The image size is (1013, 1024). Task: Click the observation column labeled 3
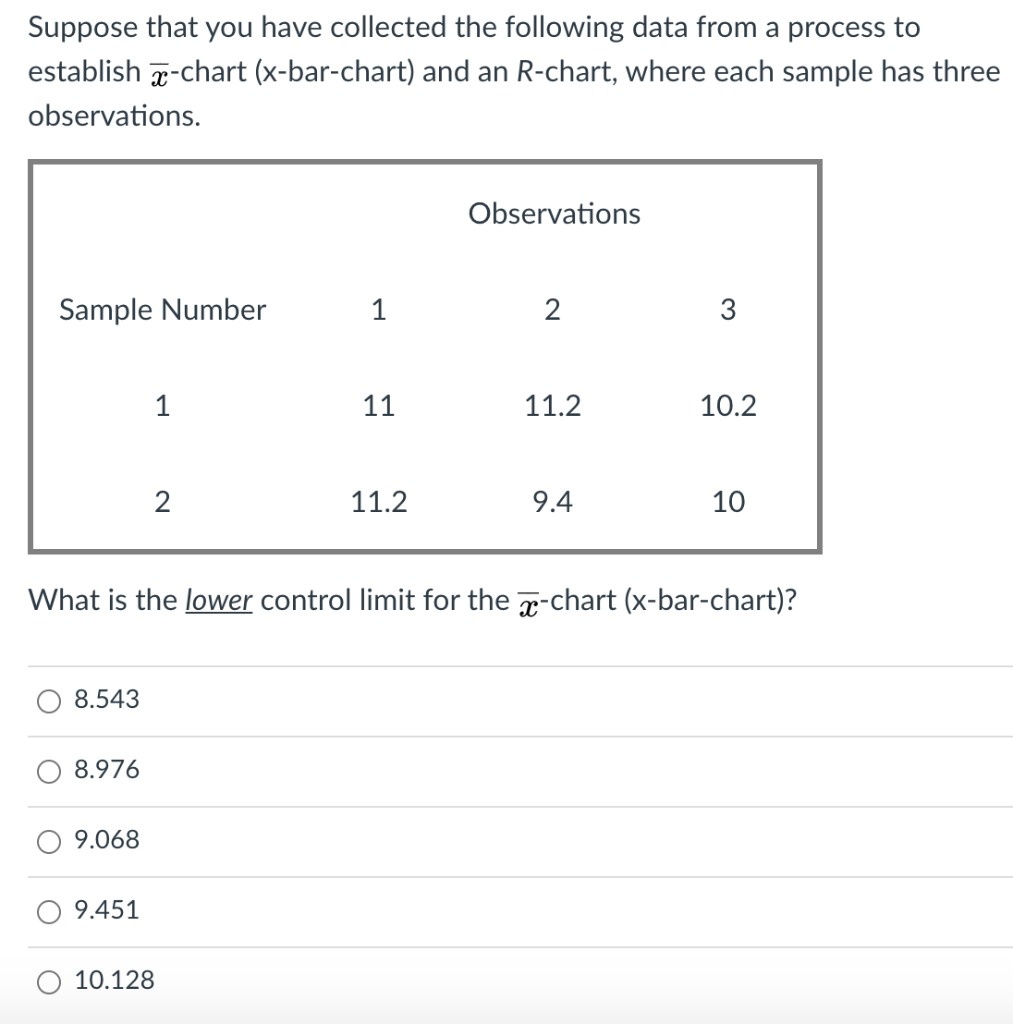727,310
